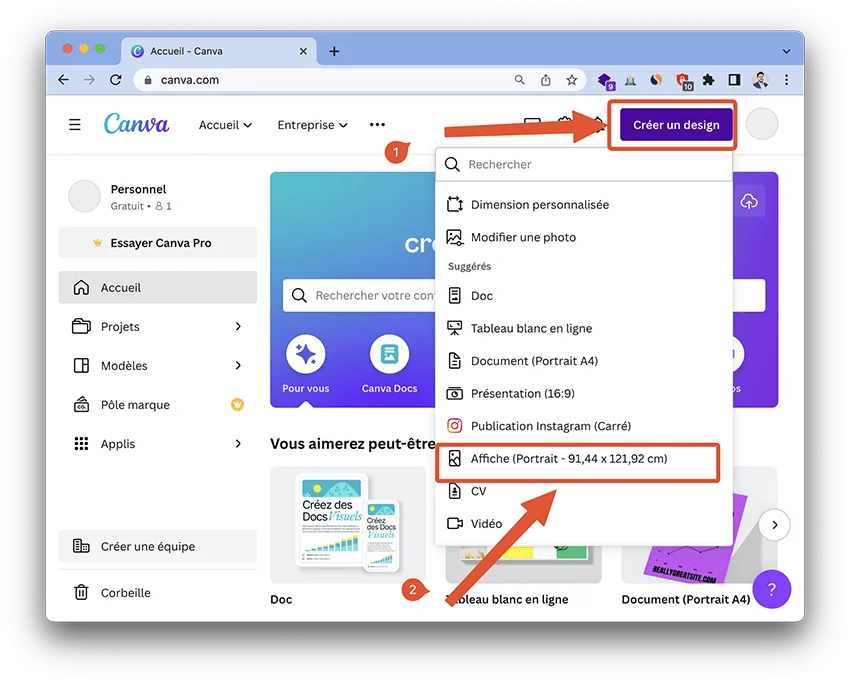Image resolution: width=850 pixels, height=682 pixels.
Task: Click the browser reload icon
Action: pos(116,80)
